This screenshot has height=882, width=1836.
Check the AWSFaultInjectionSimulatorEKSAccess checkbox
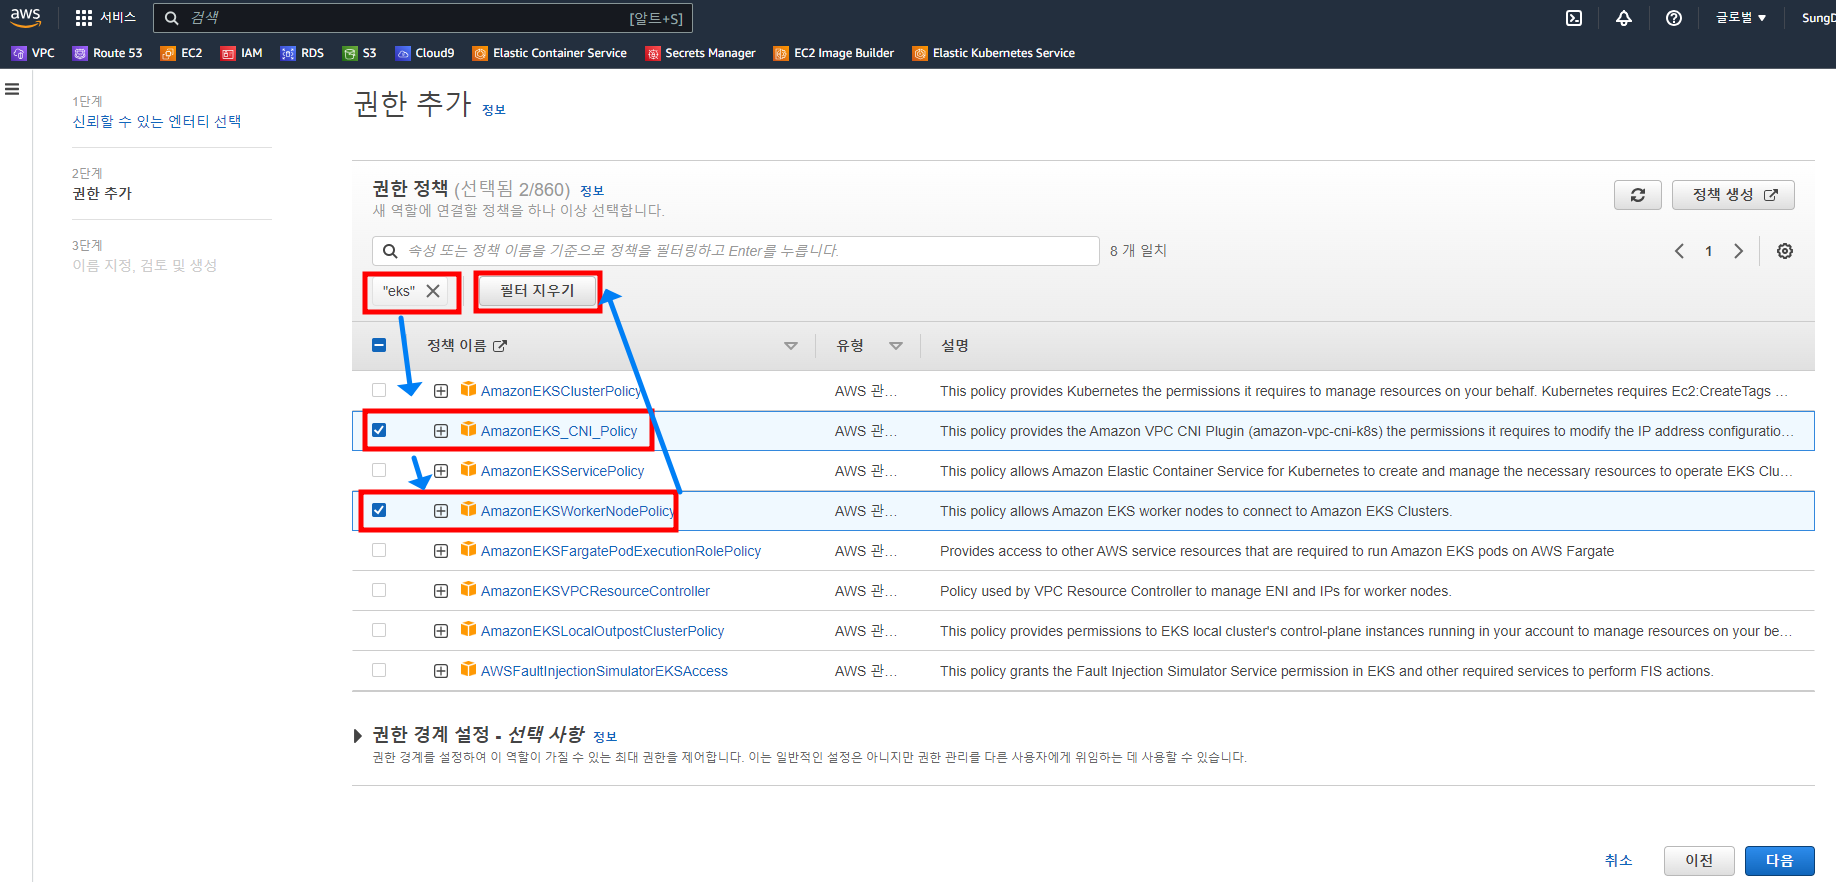tap(379, 670)
